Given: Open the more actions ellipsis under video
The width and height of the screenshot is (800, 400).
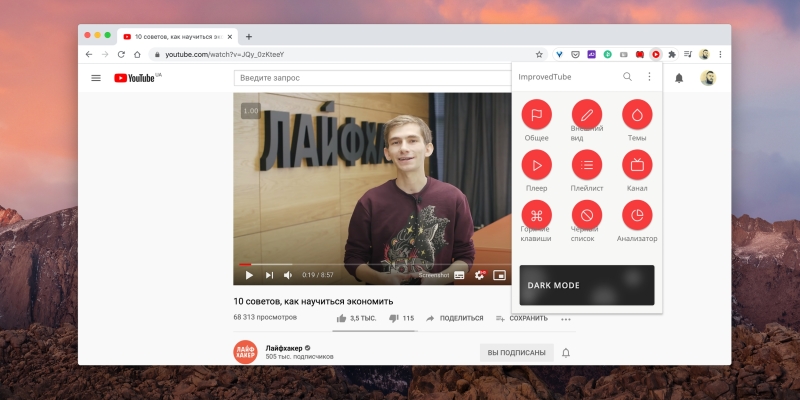Looking at the screenshot, I should (x=565, y=319).
